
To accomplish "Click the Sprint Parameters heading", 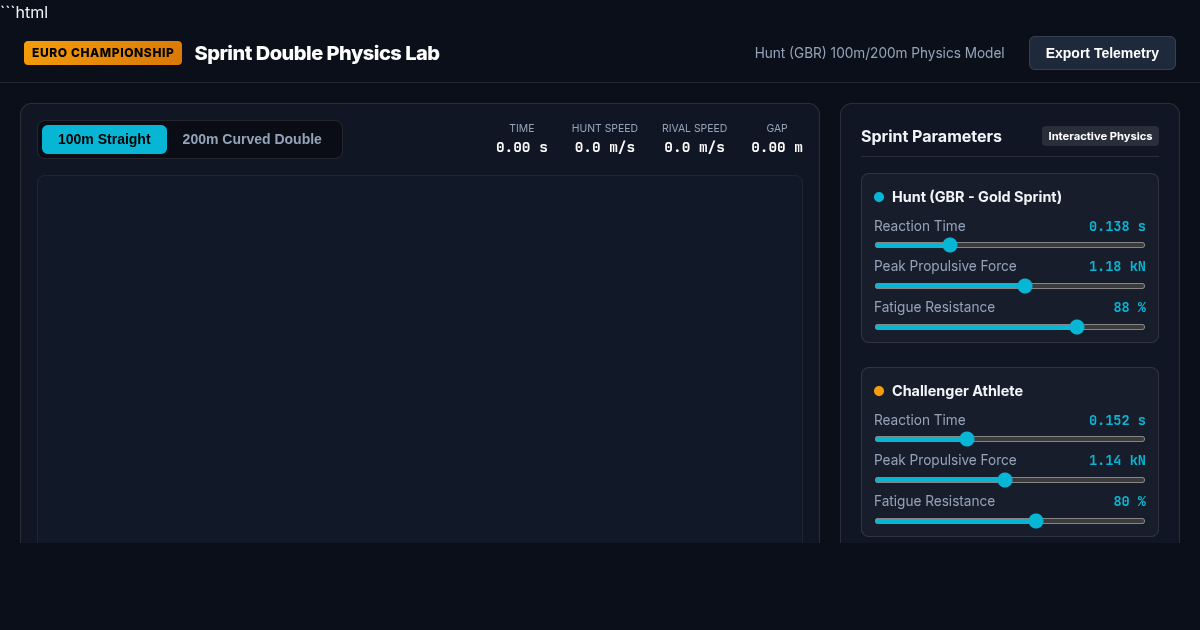I will point(931,137).
